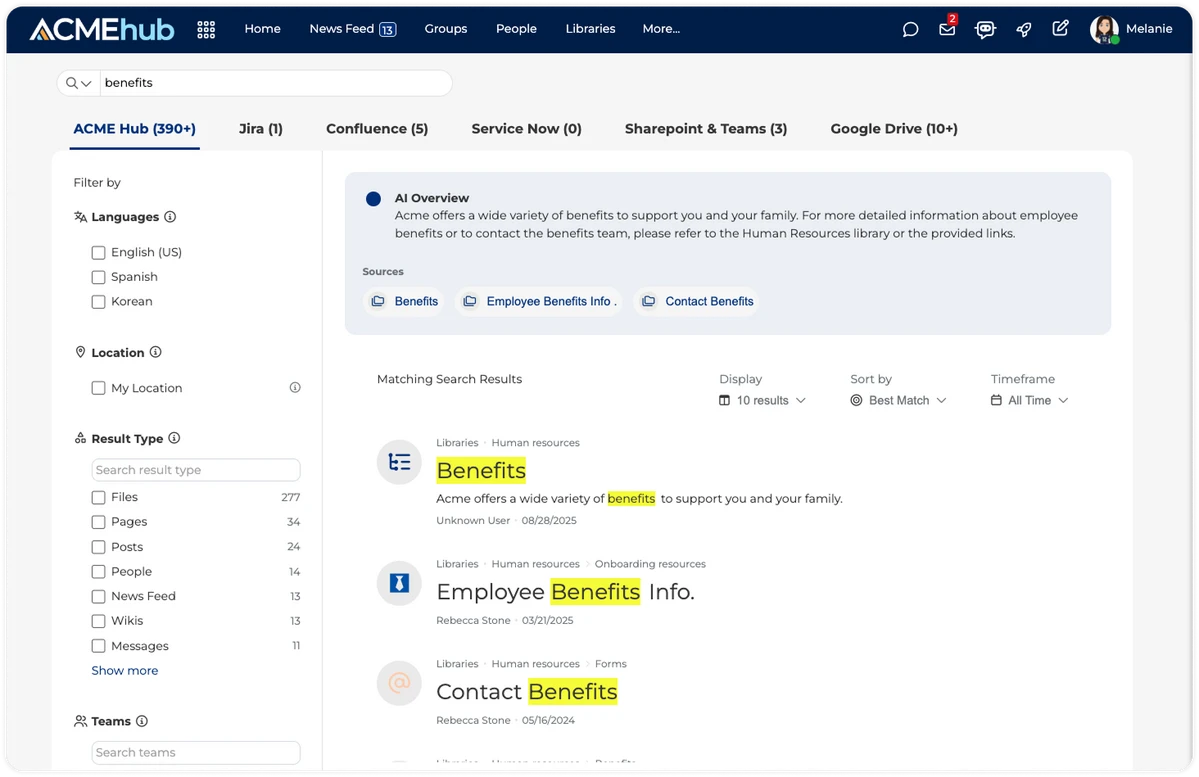
Task: Open the messages chat bubble icon
Action: 909,29
